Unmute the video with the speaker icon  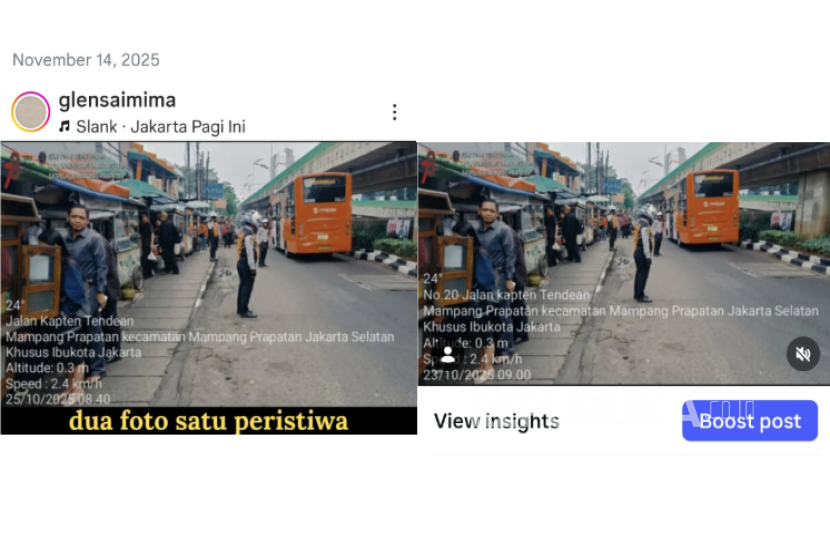(803, 354)
